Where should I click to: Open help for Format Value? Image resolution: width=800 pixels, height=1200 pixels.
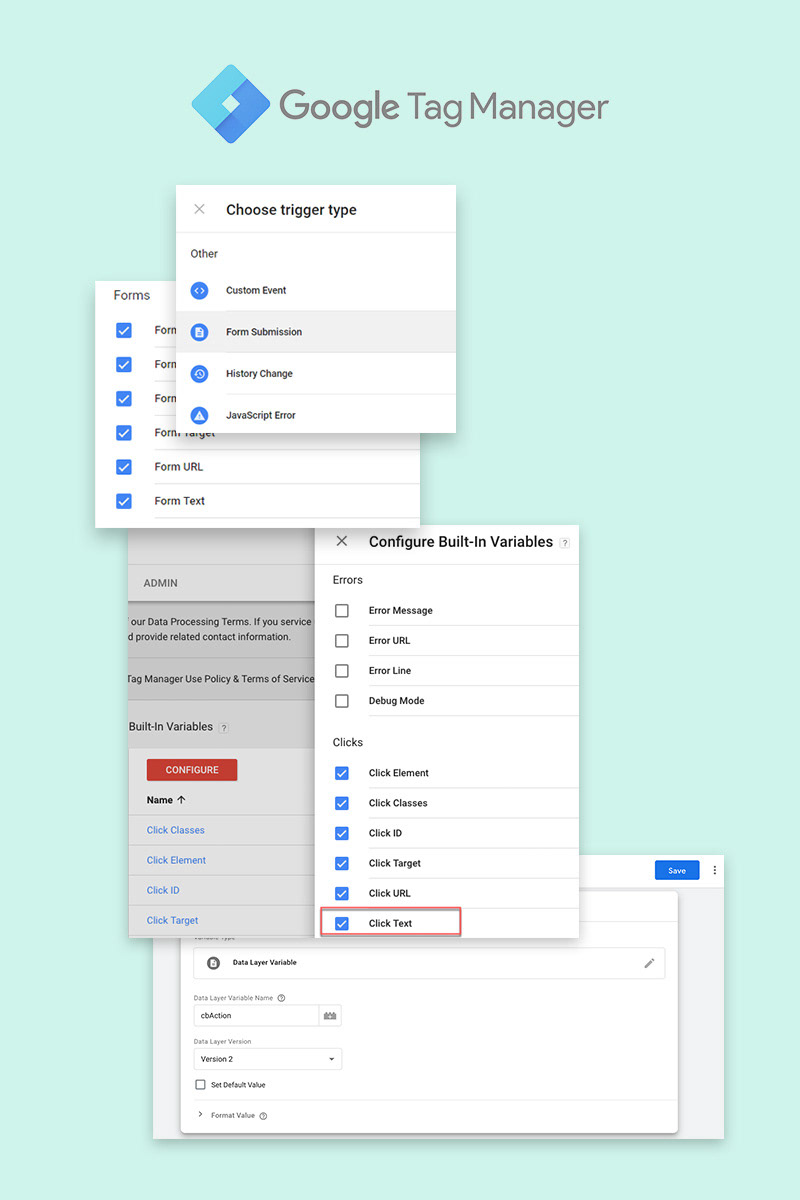pos(263,1116)
